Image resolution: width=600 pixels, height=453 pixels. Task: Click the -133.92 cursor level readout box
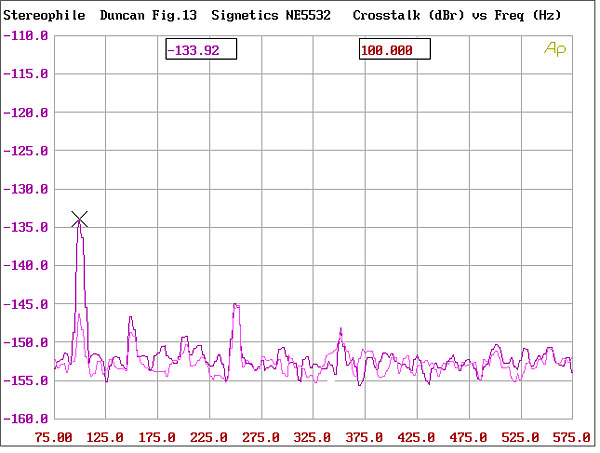point(201,49)
